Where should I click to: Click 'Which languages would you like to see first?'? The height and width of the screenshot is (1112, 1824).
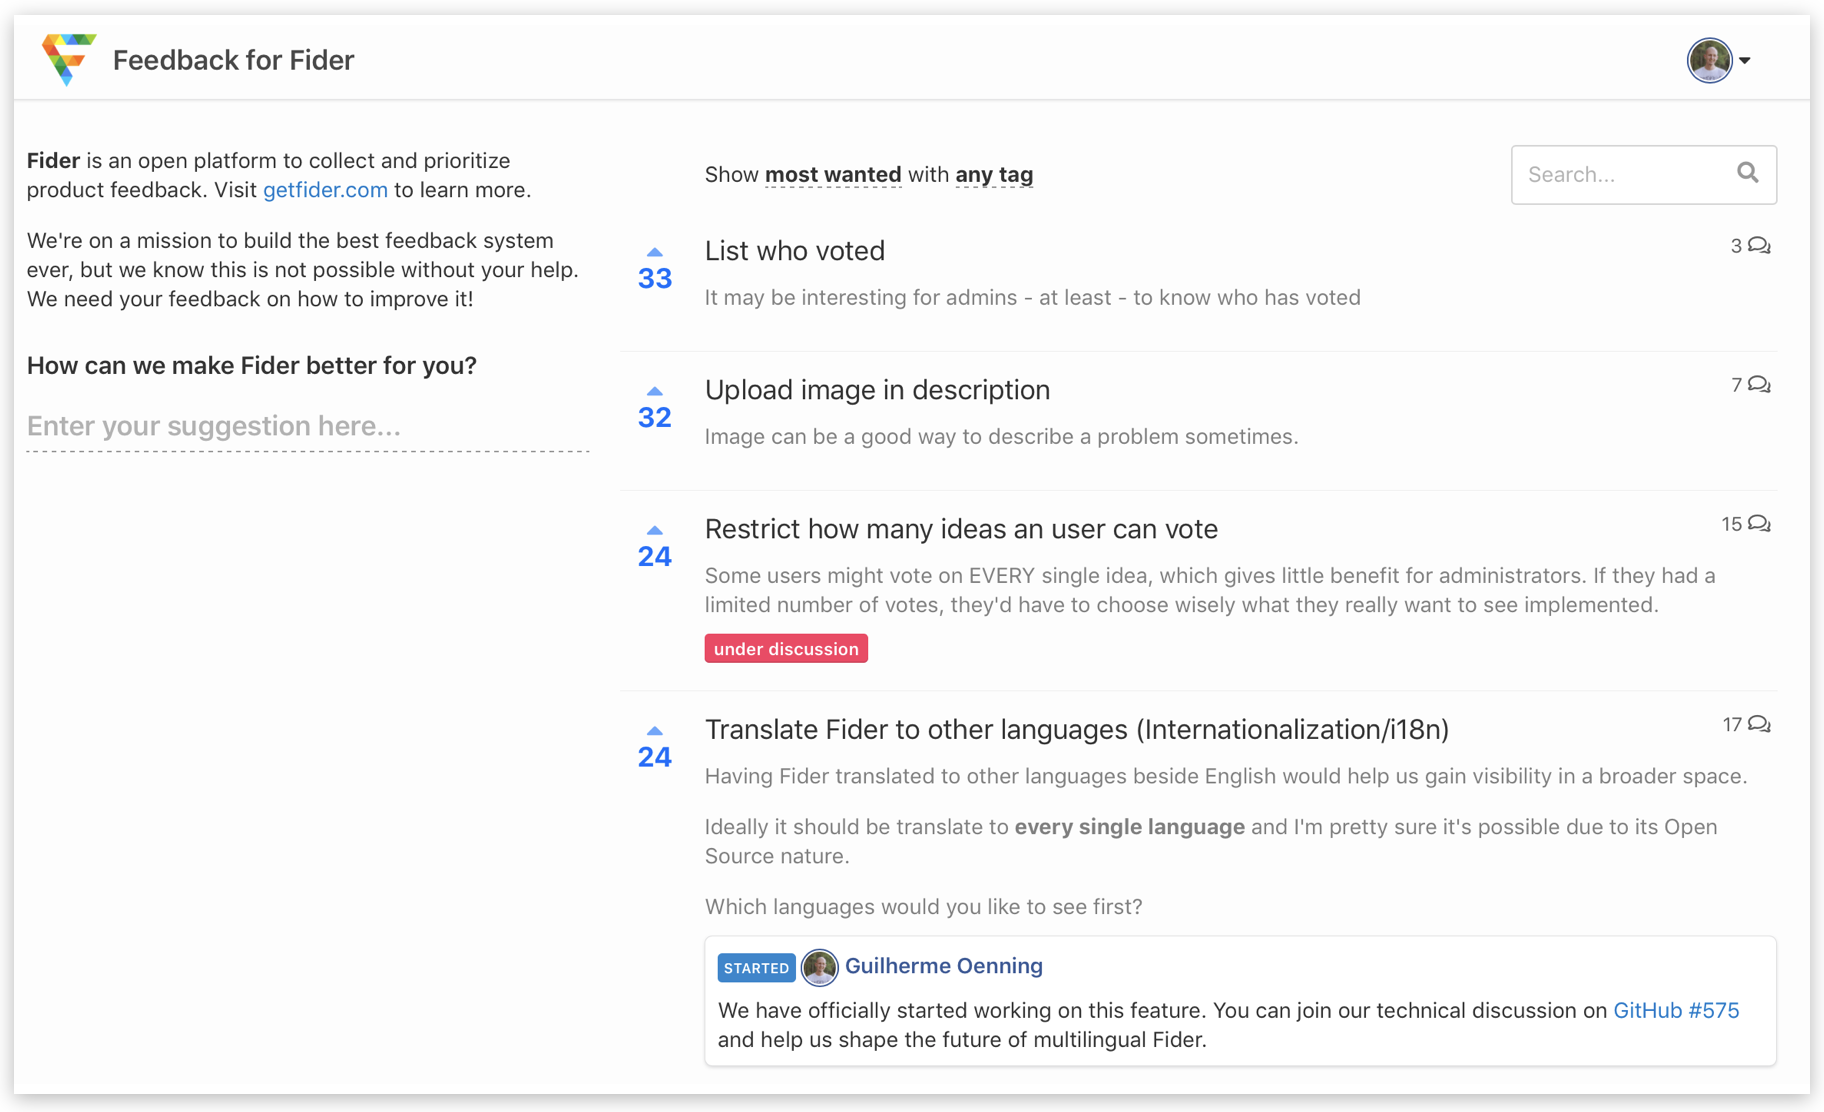(x=923, y=907)
